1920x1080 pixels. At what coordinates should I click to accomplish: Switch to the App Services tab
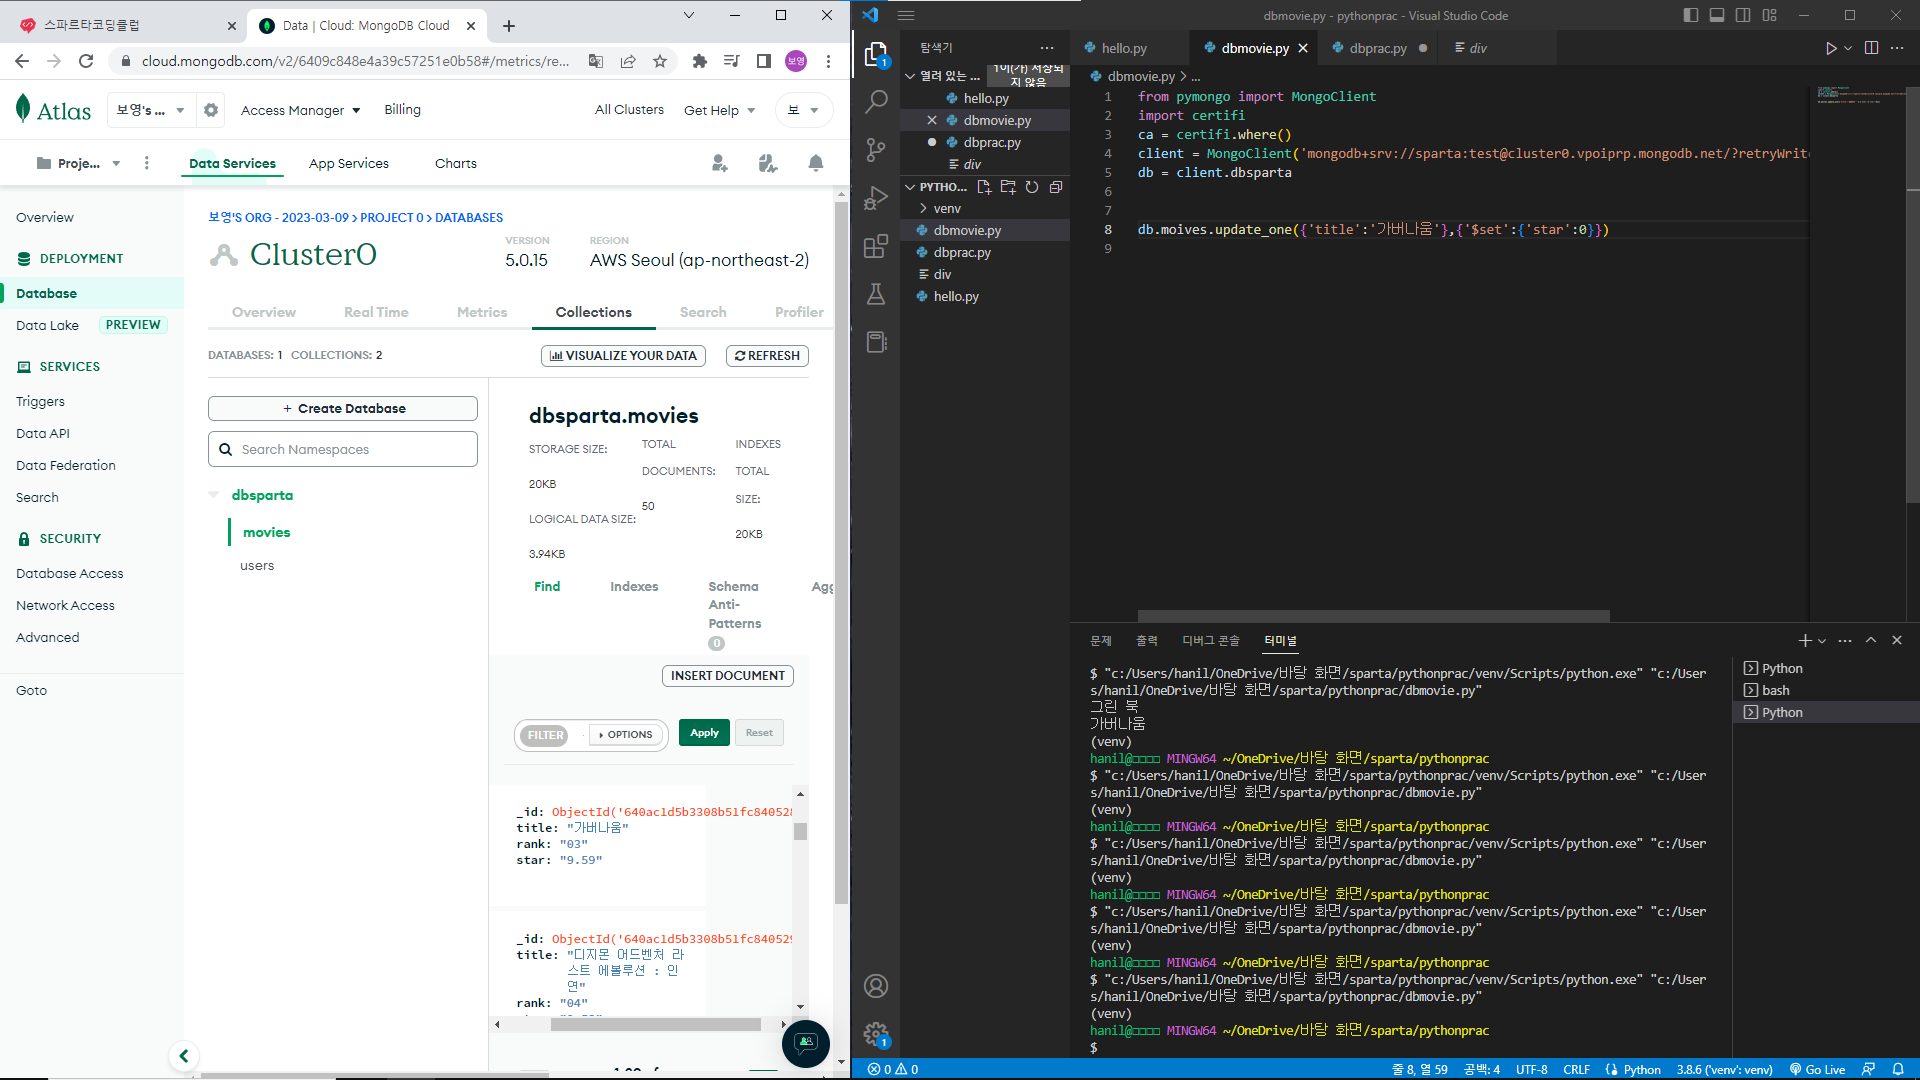(349, 163)
